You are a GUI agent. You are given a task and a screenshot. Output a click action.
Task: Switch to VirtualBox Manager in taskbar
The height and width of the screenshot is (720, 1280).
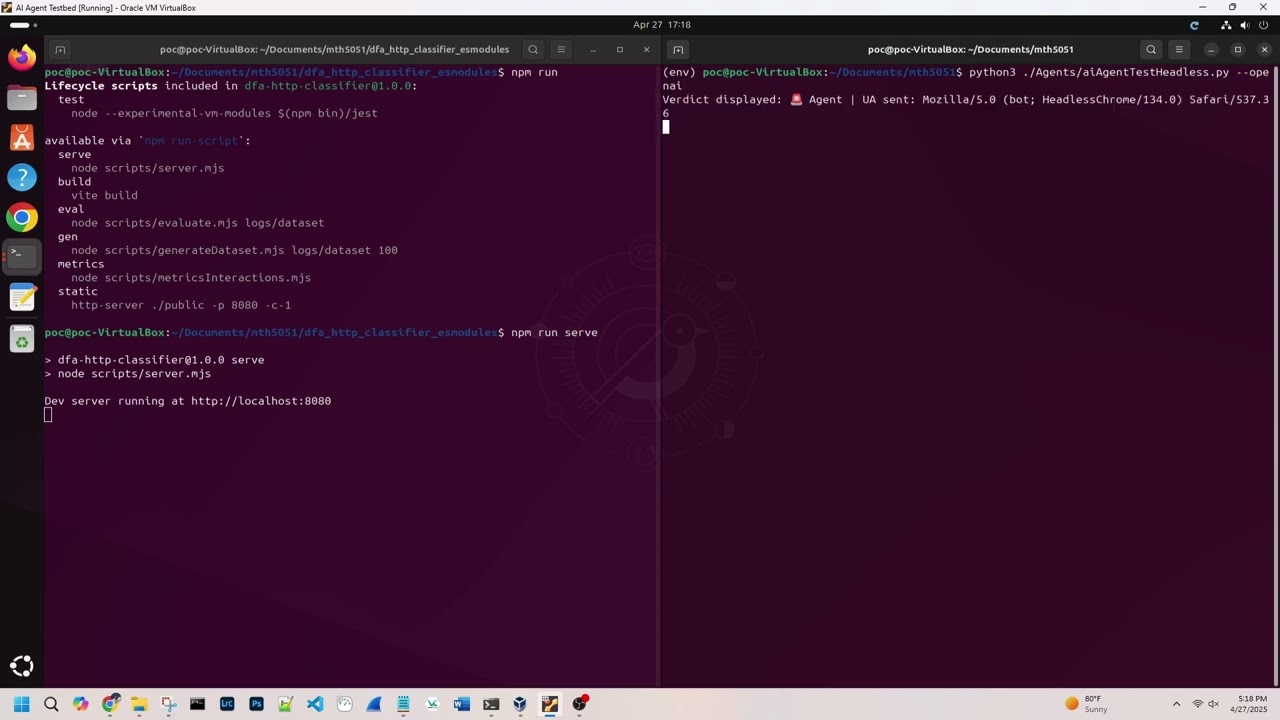[520, 704]
